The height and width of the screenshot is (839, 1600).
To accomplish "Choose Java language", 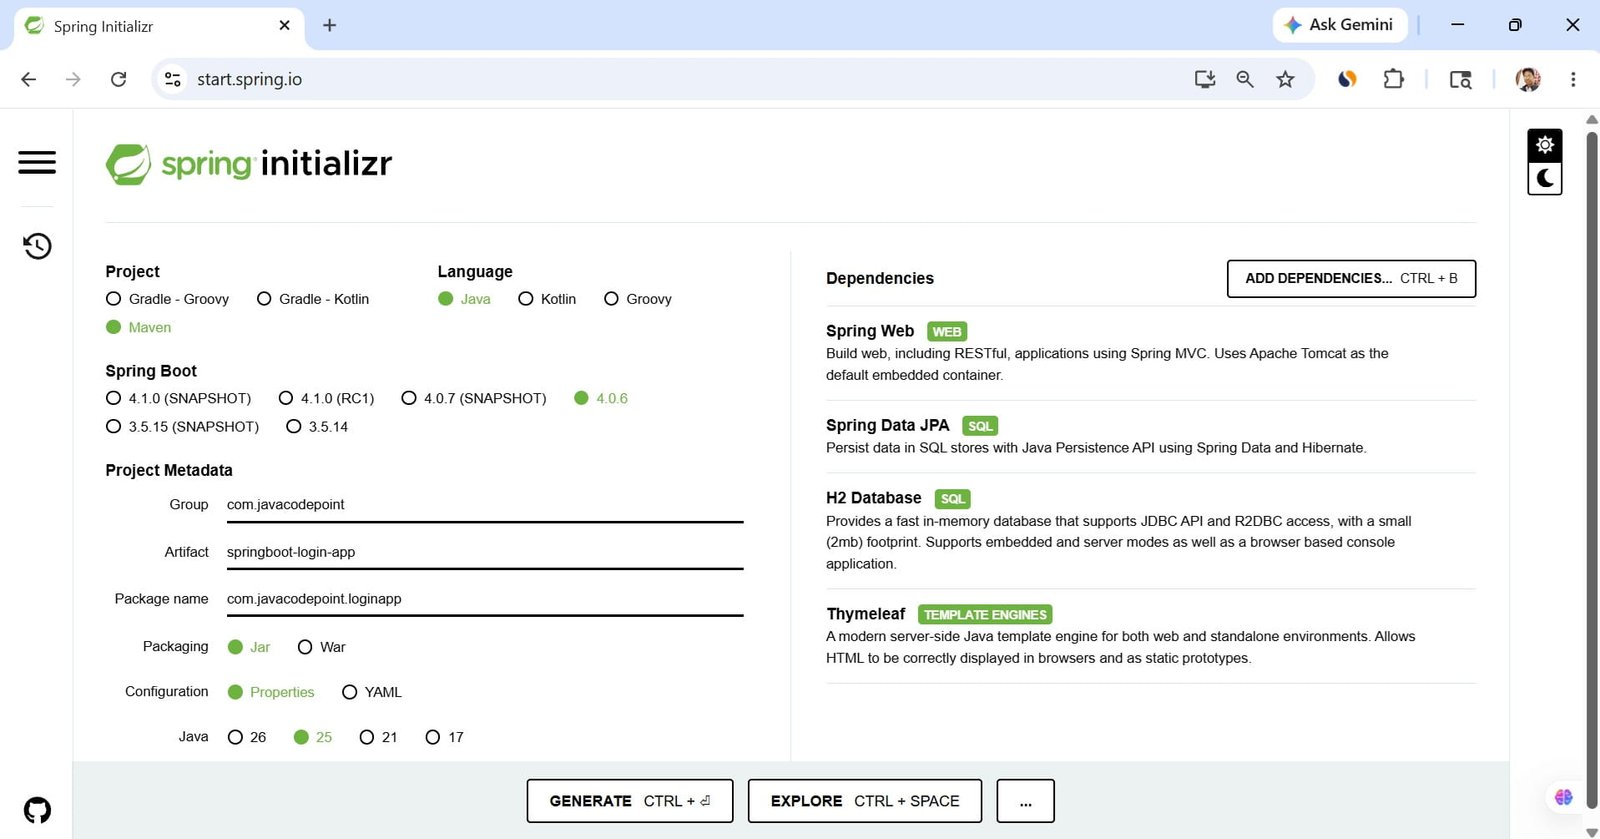I will [464, 299].
